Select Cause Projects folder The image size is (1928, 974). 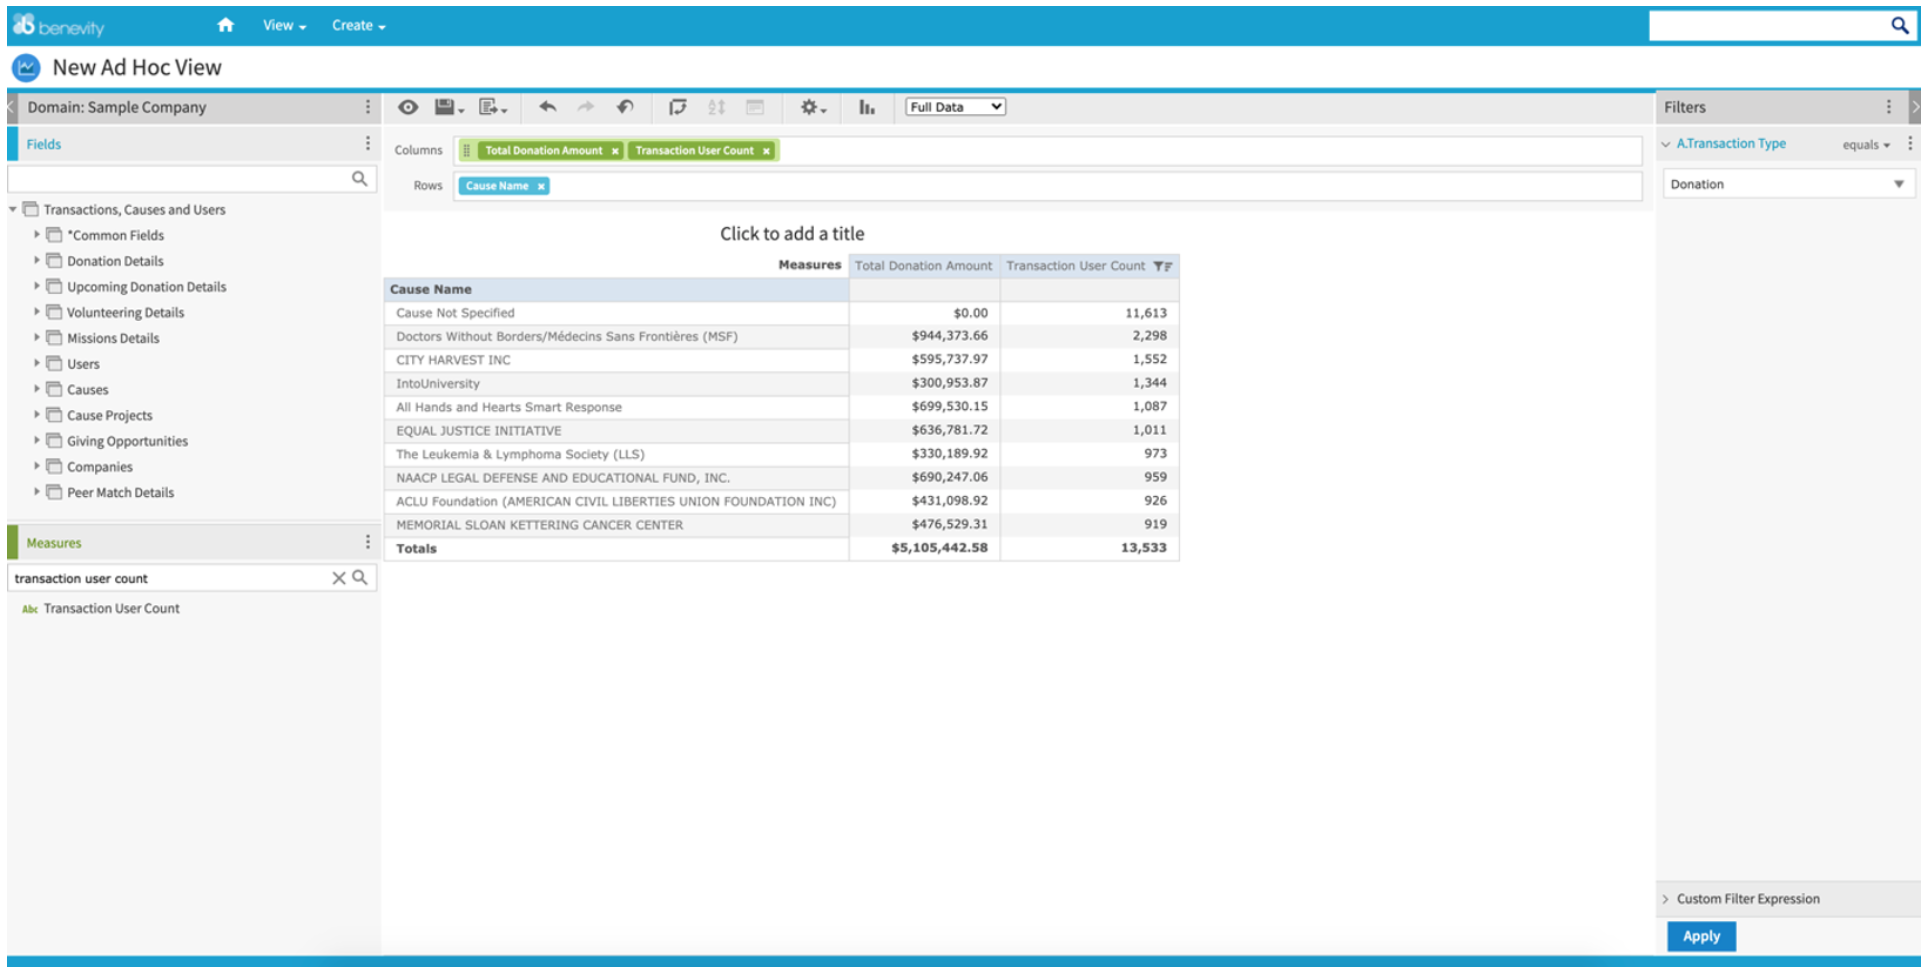coord(109,416)
